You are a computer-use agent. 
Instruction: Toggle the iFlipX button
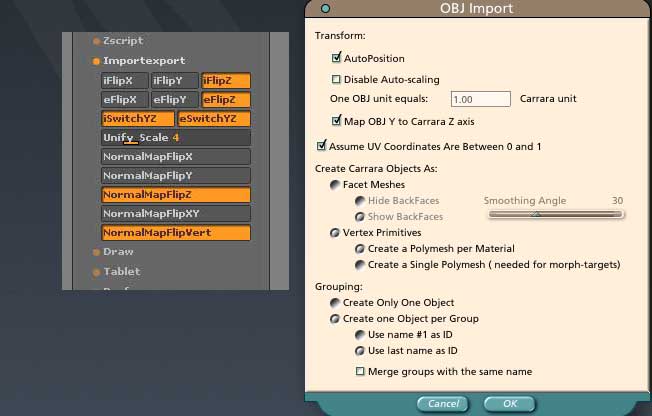[124, 81]
